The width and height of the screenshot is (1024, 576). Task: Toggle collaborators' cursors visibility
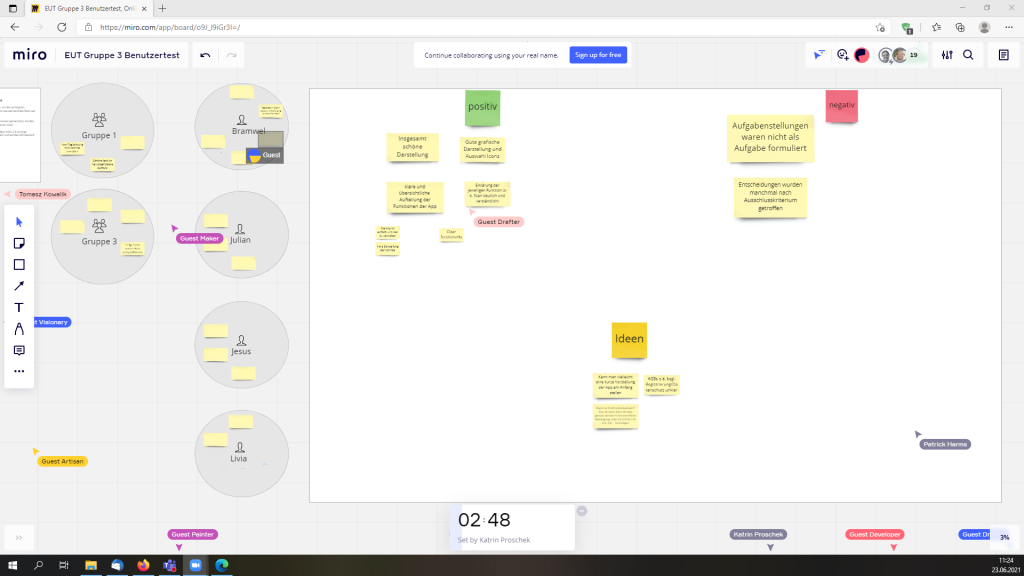(x=818, y=55)
